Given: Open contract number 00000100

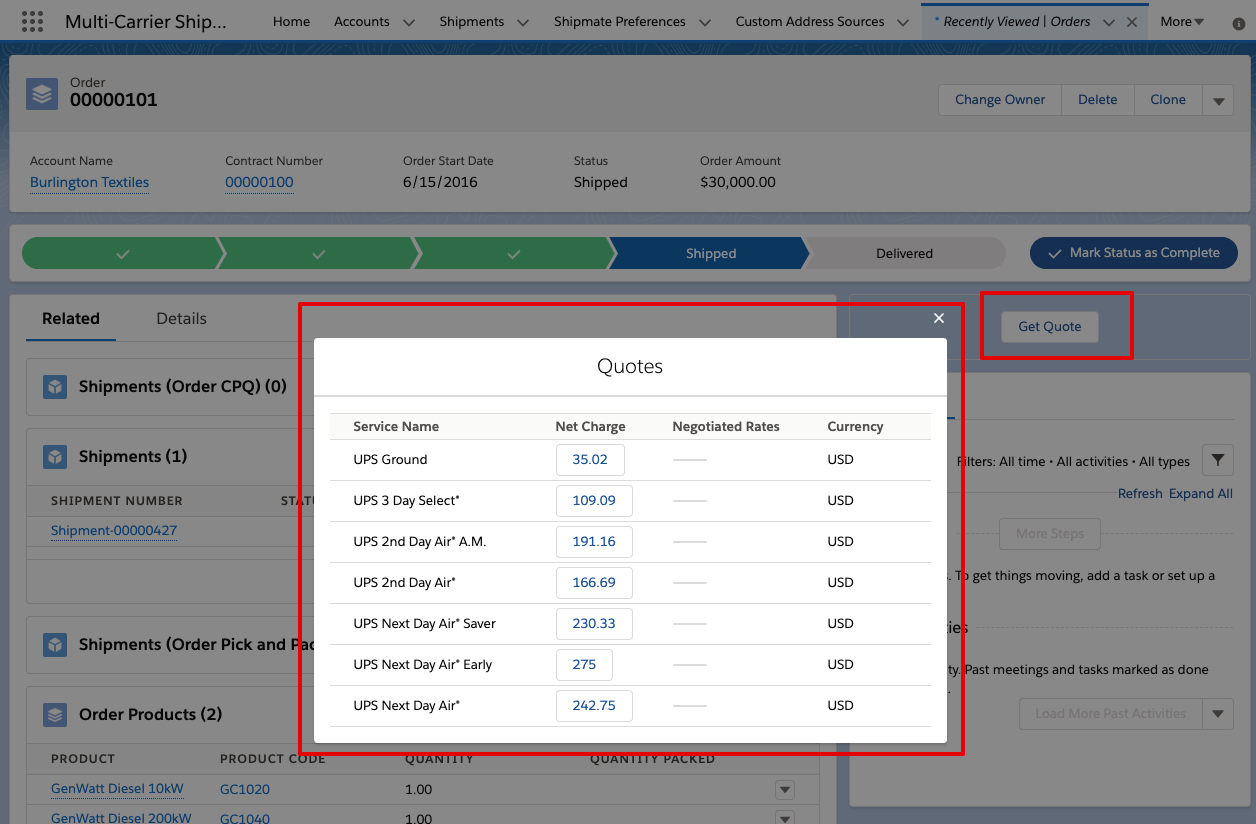Looking at the screenshot, I should click(259, 183).
